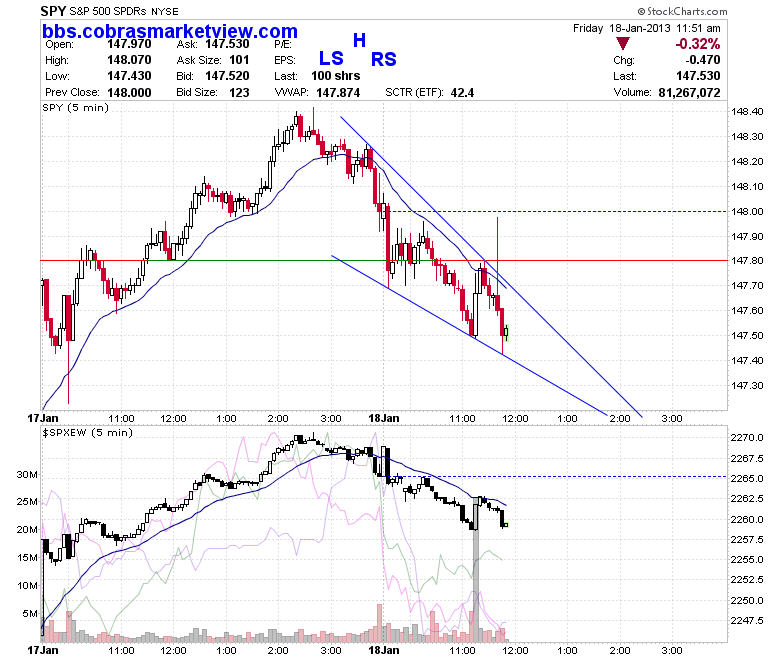Click the 18Jan date label on lower chart axis
The height and width of the screenshot is (659, 780).
click(x=384, y=650)
